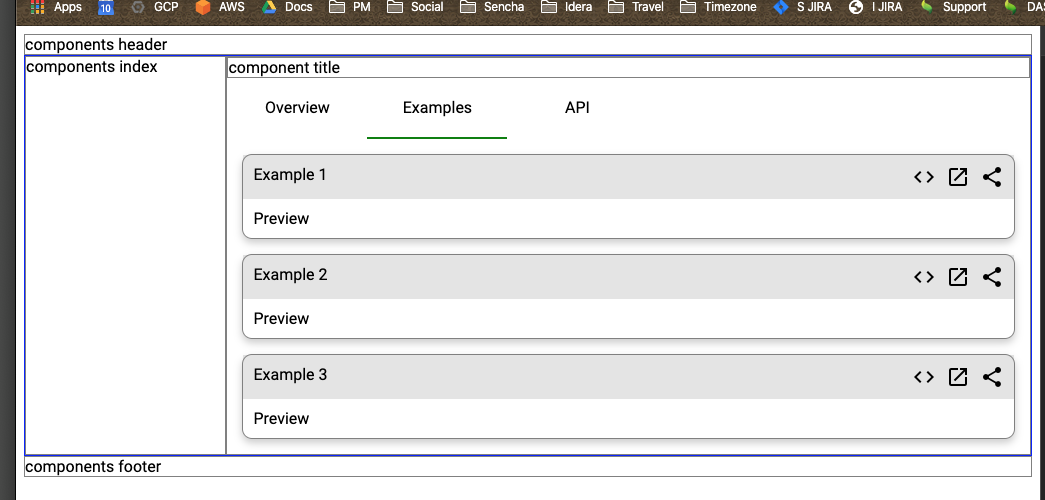Image resolution: width=1045 pixels, height=500 pixels.
Task: View source code of Example 1
Action: (x=924, y=177)
